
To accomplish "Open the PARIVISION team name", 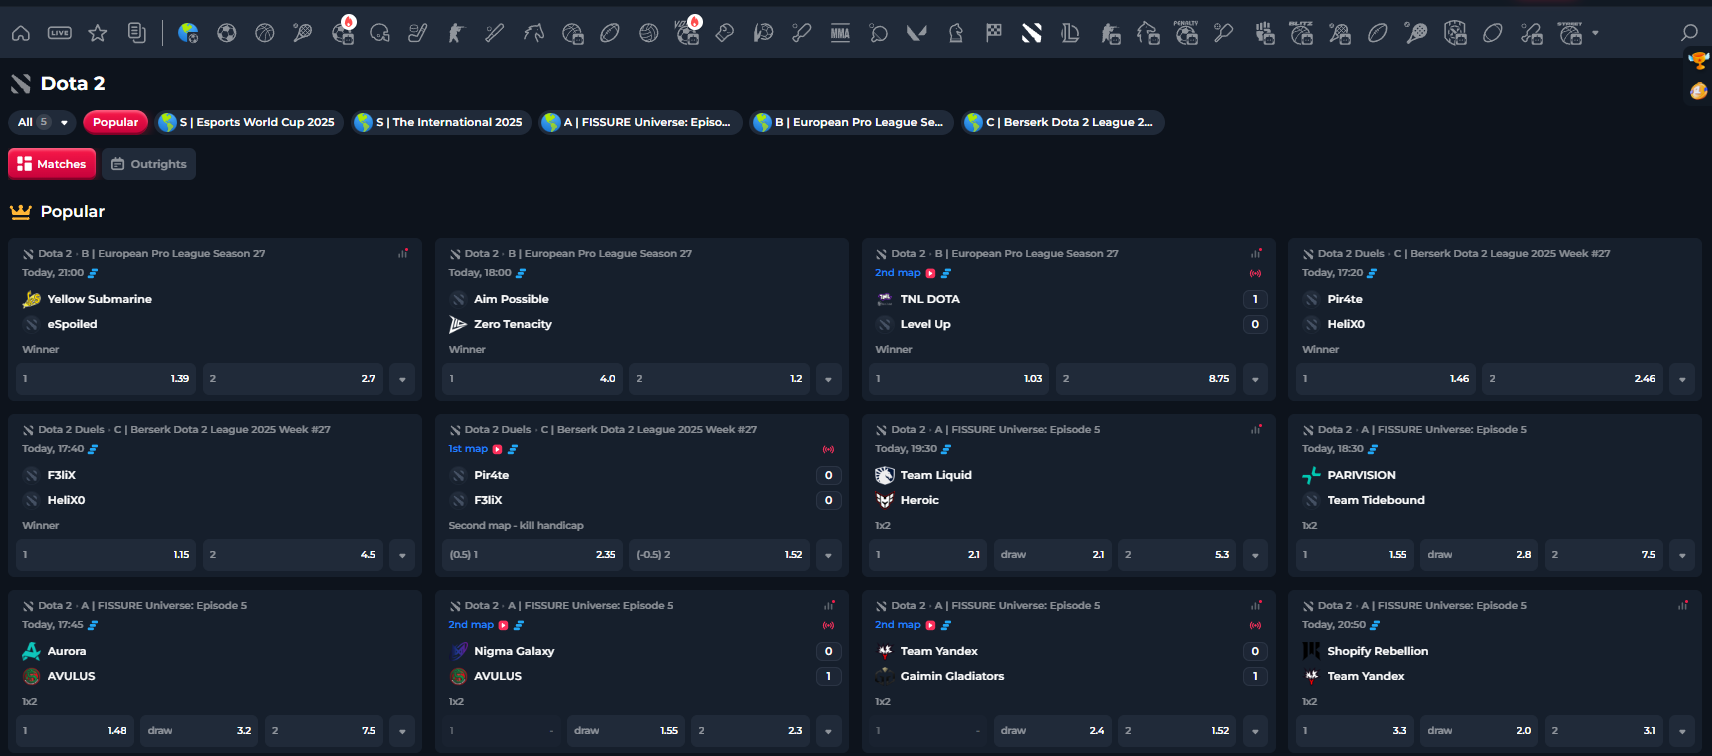I will click(1361, 475).
